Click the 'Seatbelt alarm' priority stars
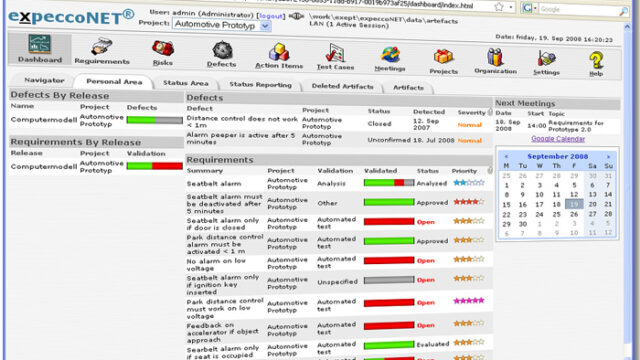This screenshot has height=360, width=640. coord(469,183)
